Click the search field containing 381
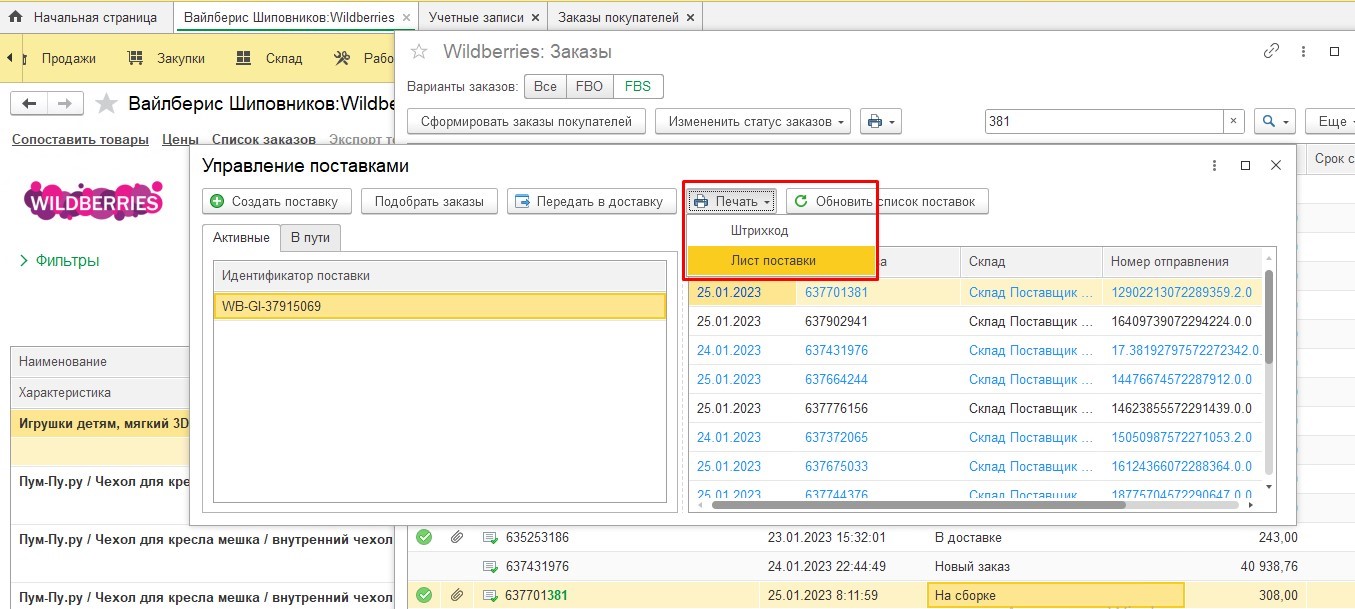1355x609 pixels. coord(1105,121)
